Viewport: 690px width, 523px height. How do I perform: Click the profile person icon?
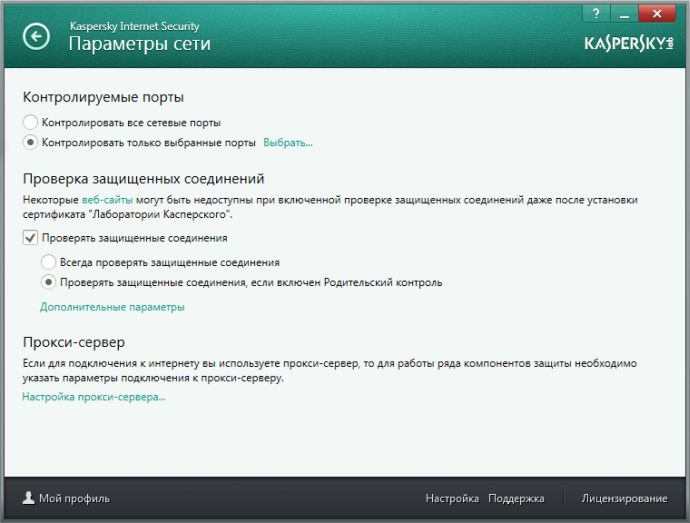point(29,498)
